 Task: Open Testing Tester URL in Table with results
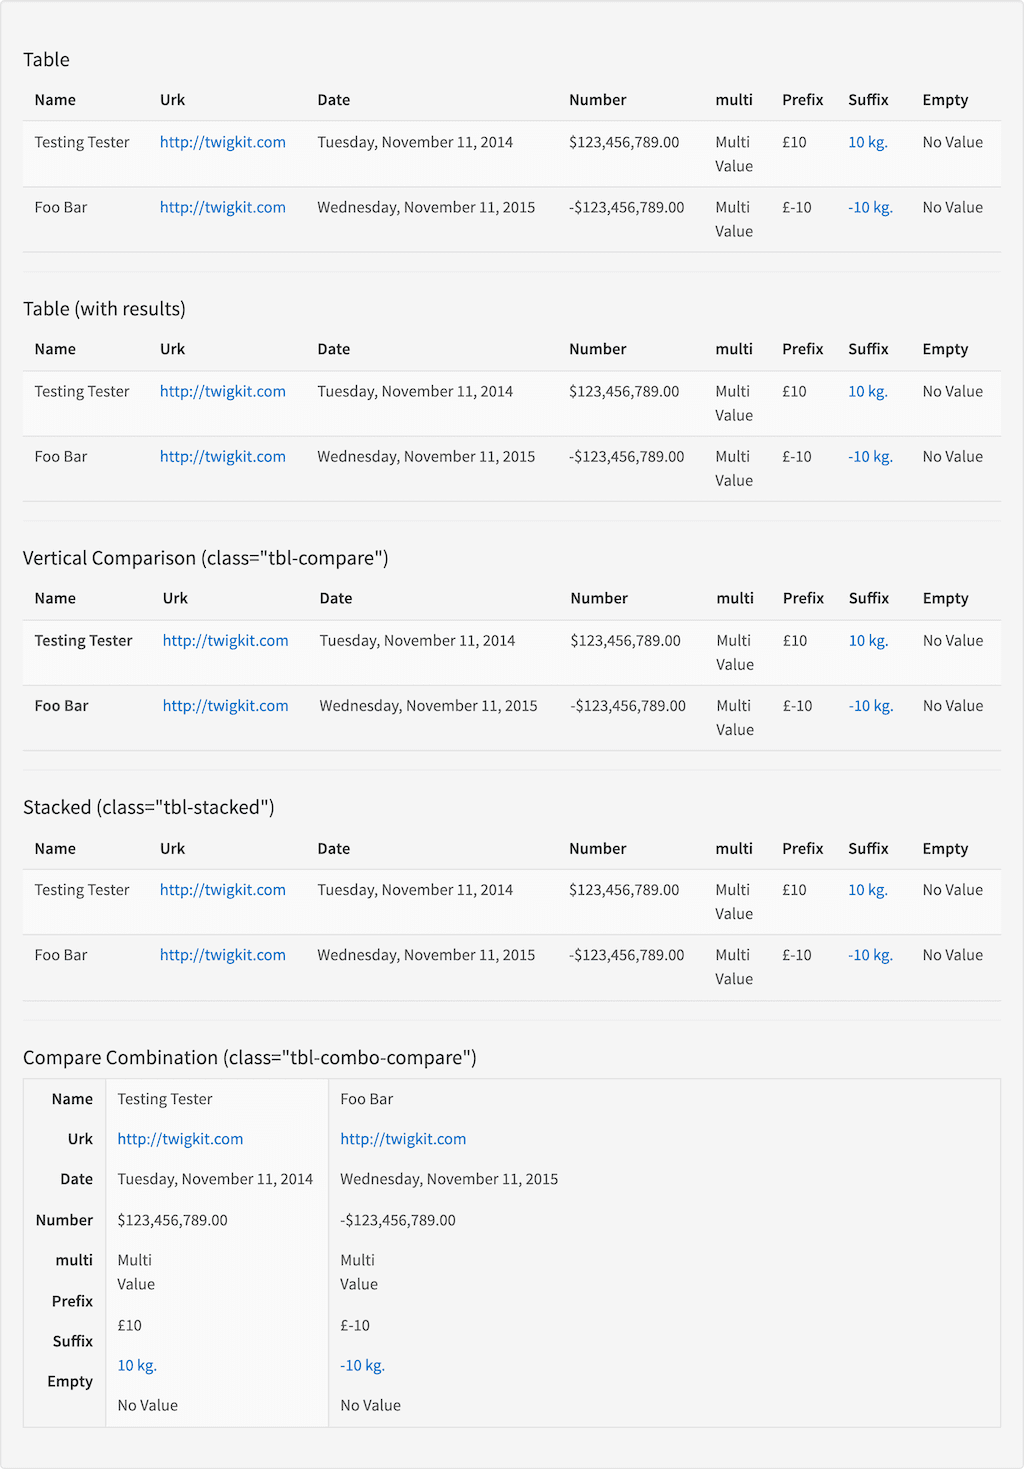coord(222,391)
